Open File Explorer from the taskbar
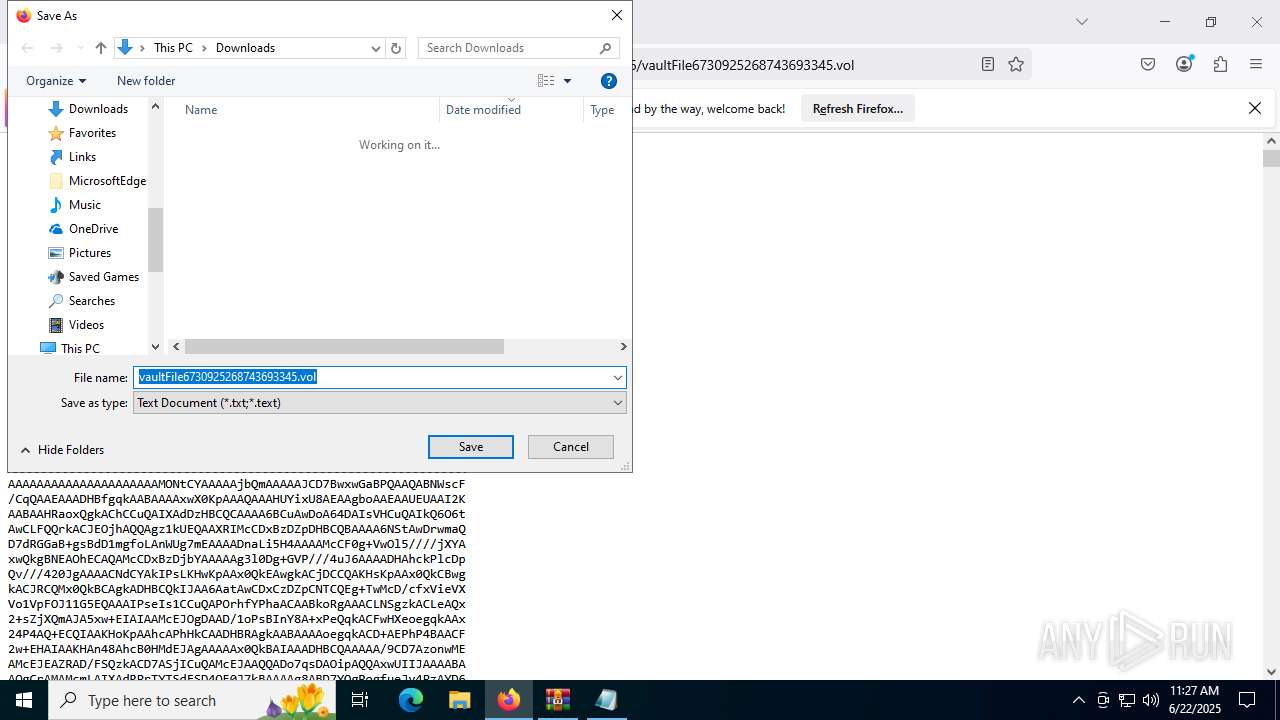1280x720 pixels. click(459, 700)
